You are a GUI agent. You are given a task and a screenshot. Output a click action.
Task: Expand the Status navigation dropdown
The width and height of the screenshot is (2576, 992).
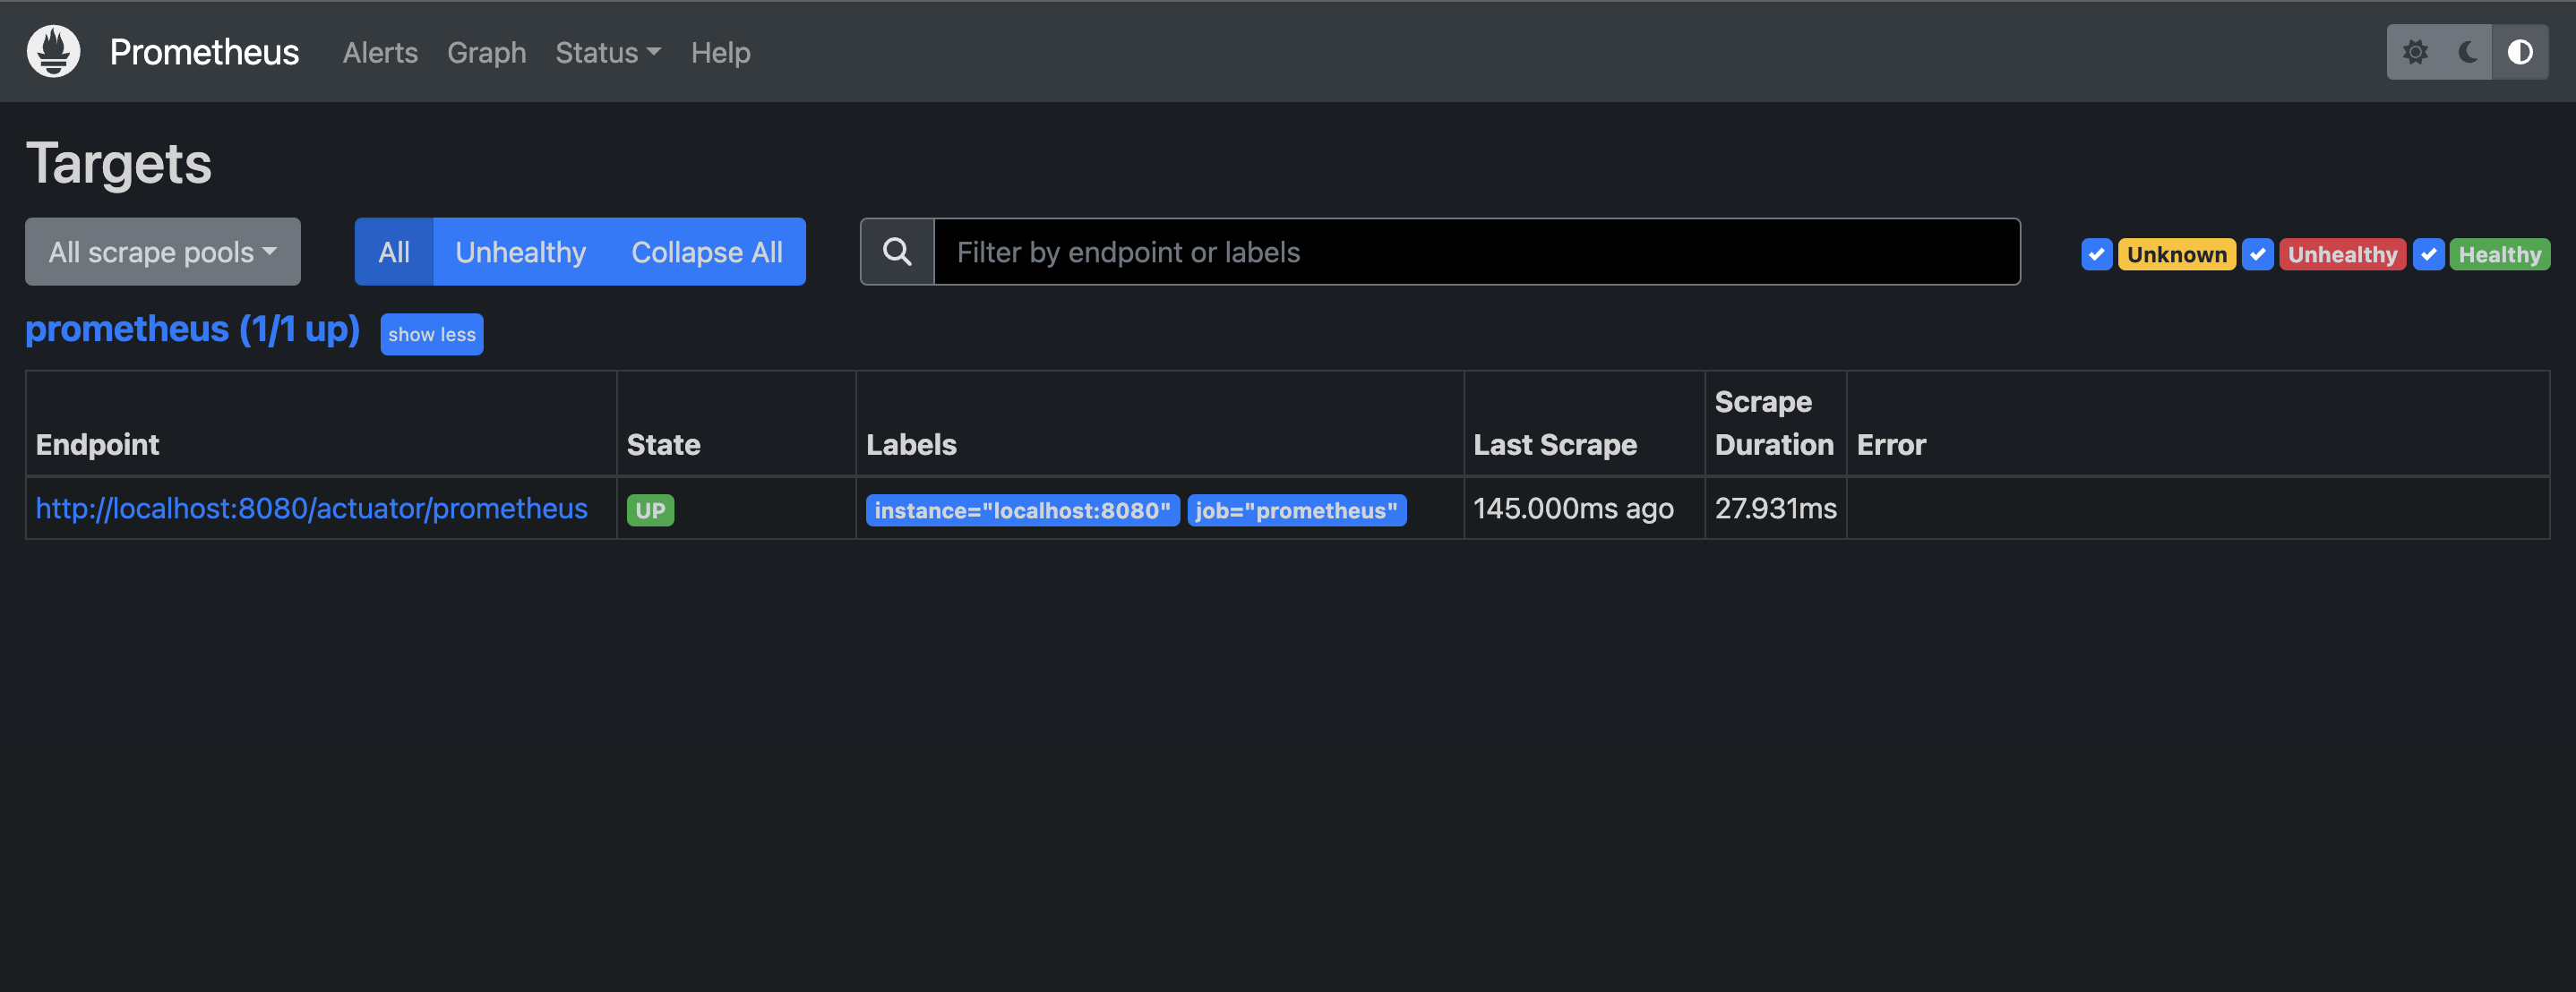click(608, 52)
